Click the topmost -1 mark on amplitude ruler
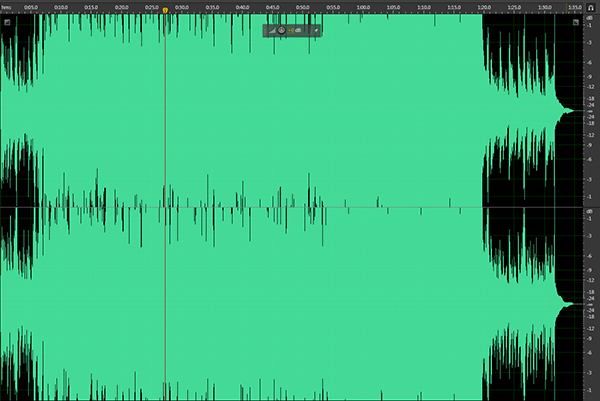600x401 pixels. click(x=591, y=28)
